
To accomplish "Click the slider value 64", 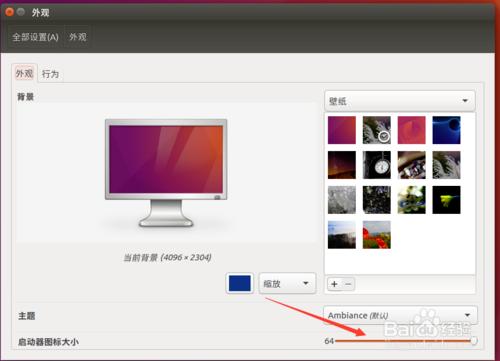I will [329, 341].
